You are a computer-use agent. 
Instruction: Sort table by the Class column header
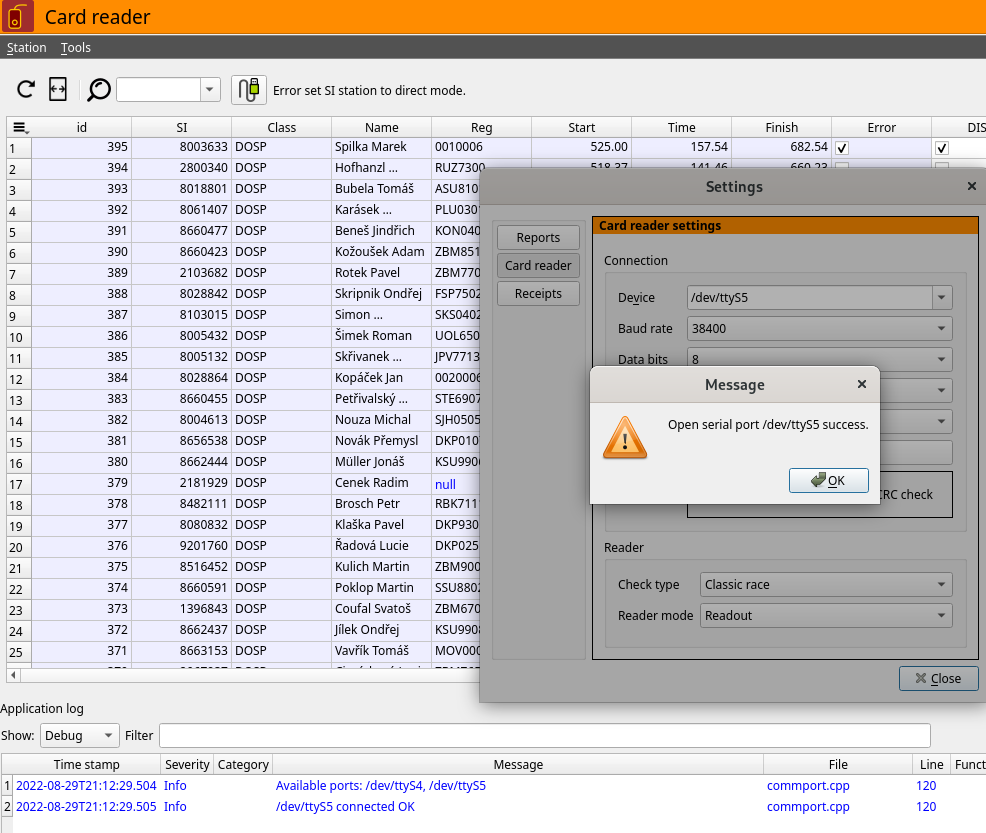pos(281,128)
